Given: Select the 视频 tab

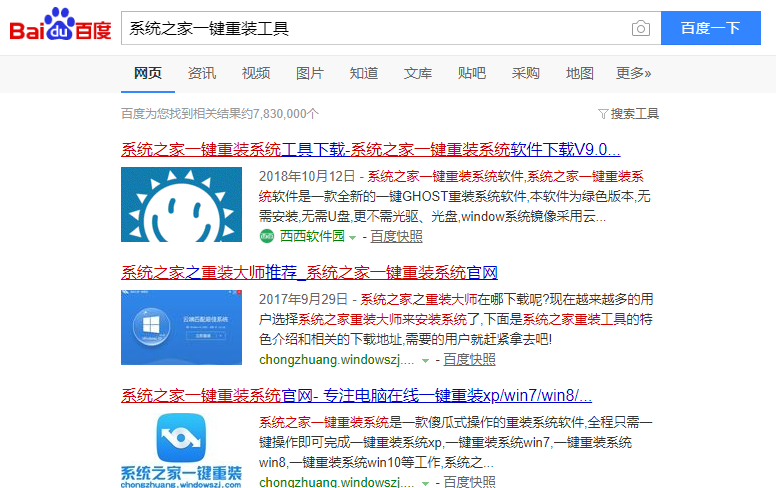Looking at the screenshot, I should tap(256, 73).
